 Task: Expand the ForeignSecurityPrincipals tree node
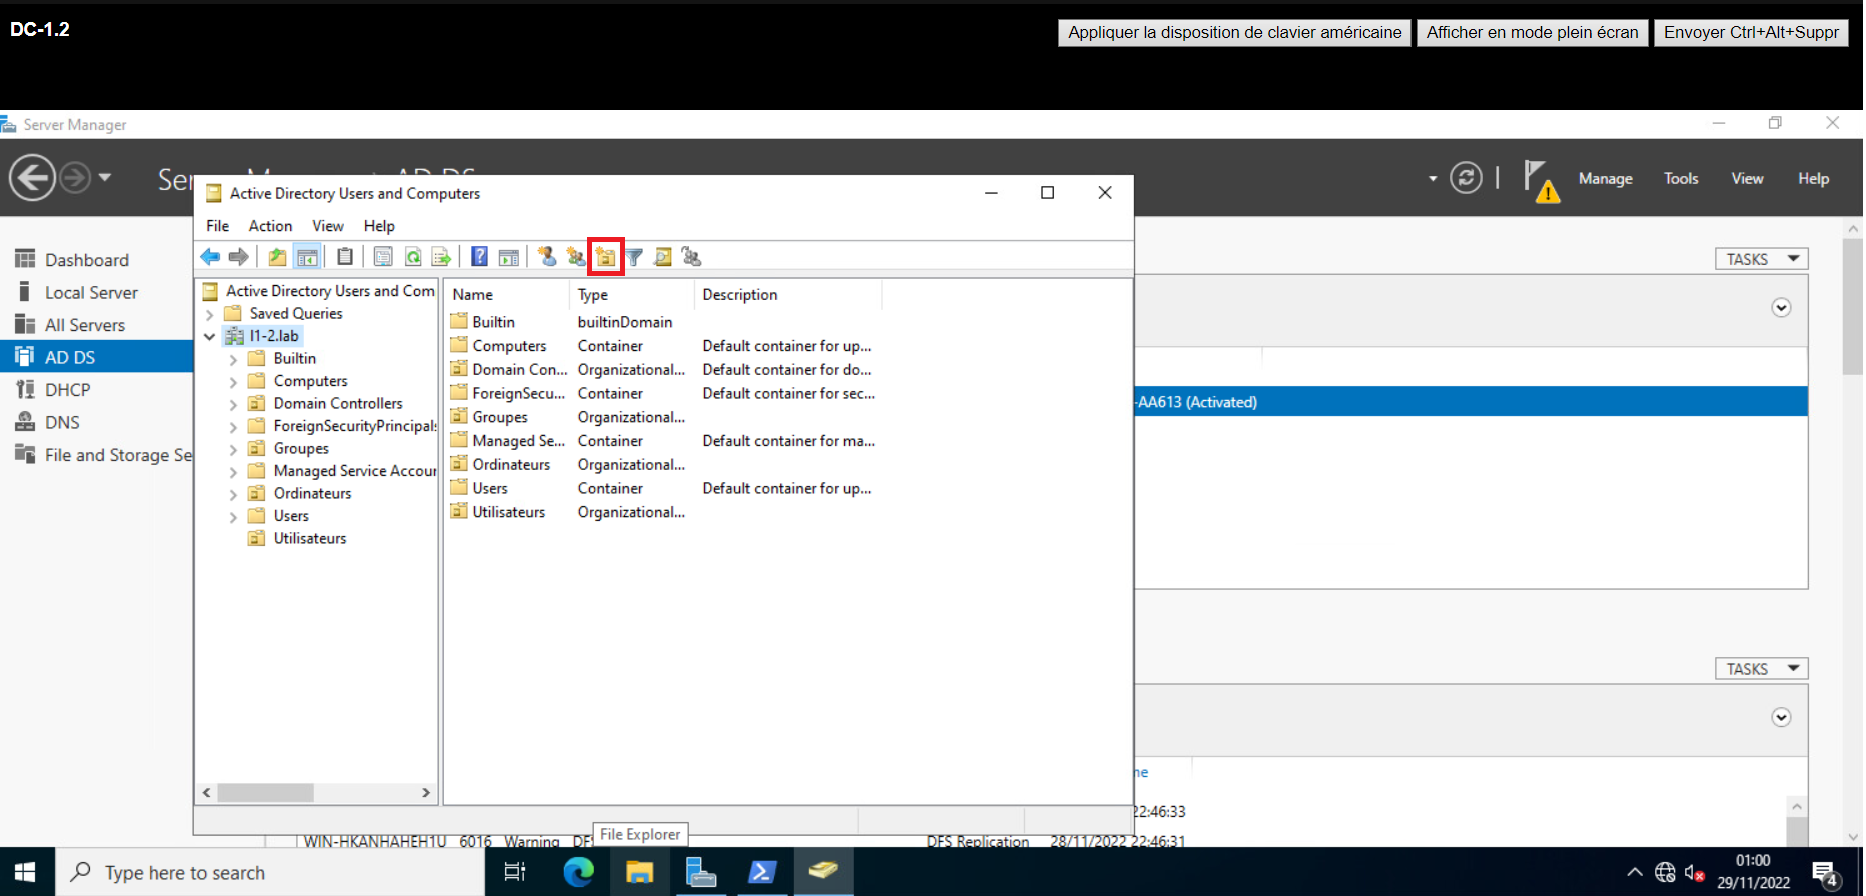tap(233, 427)
